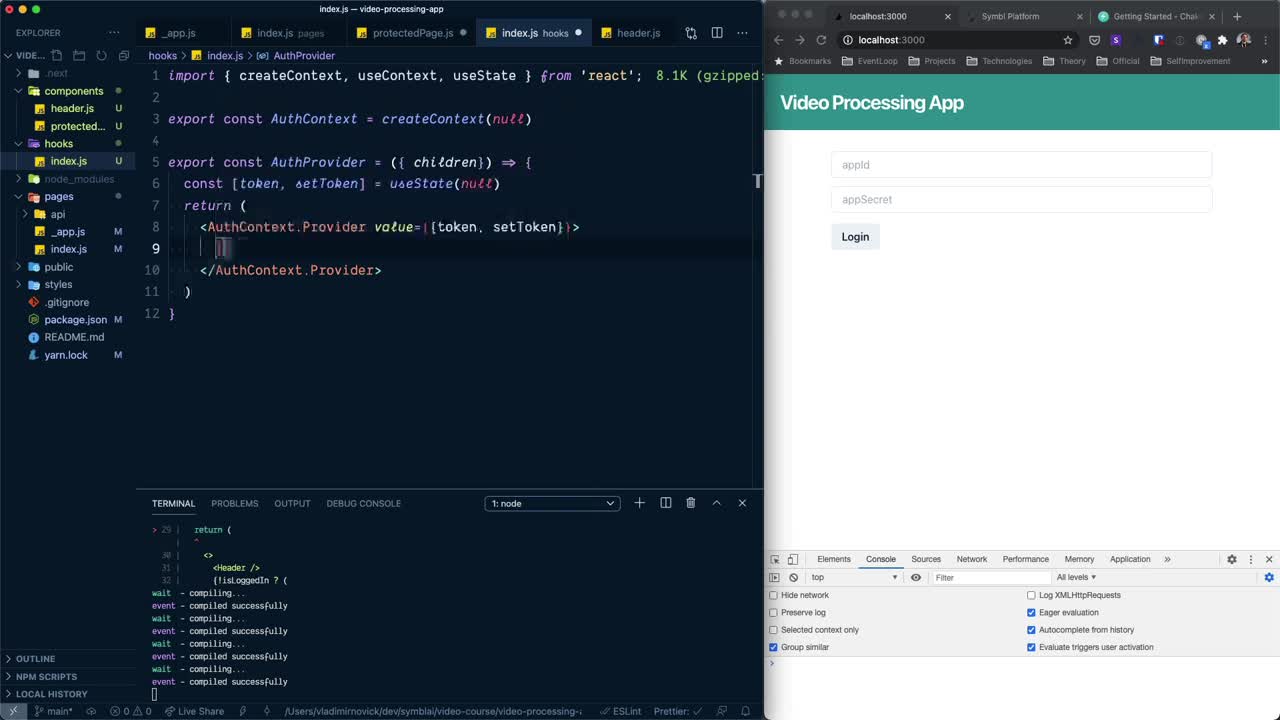This screenshot has height=720, width=1280.
Task: Kill terminal with the trash icon
Action: (x=690, y=503)
